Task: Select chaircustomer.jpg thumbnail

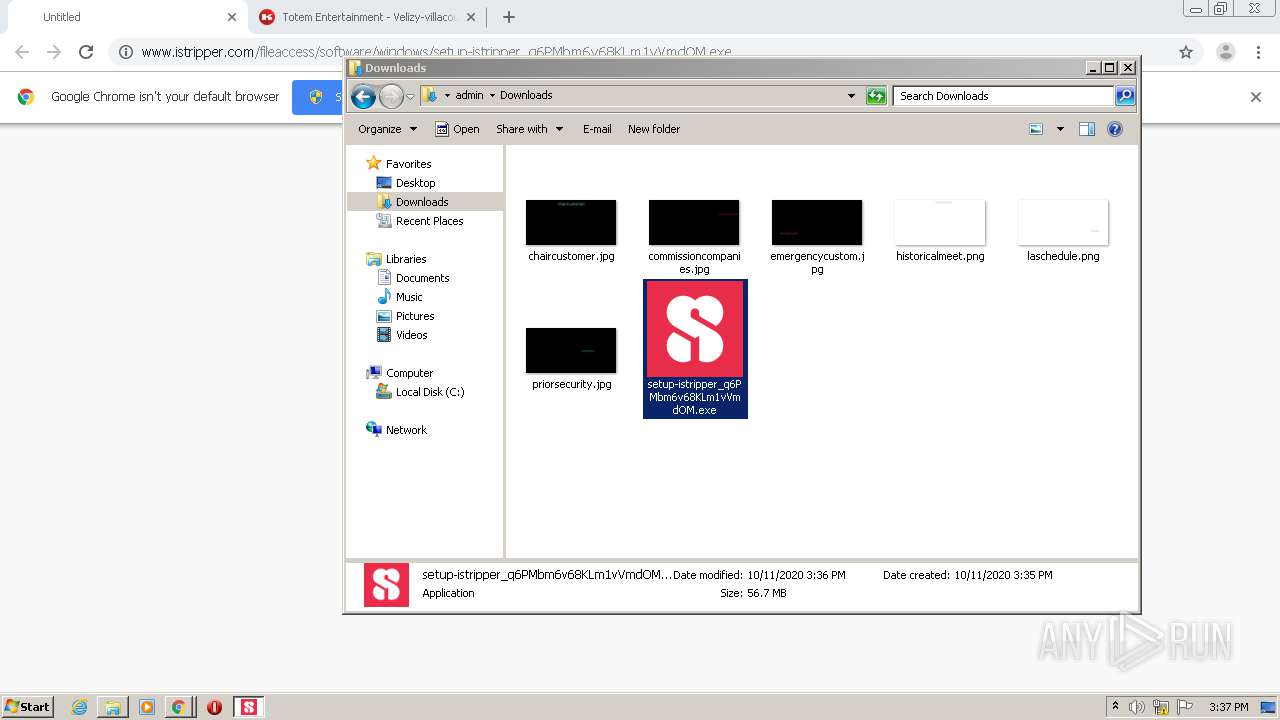Action: 571,222
